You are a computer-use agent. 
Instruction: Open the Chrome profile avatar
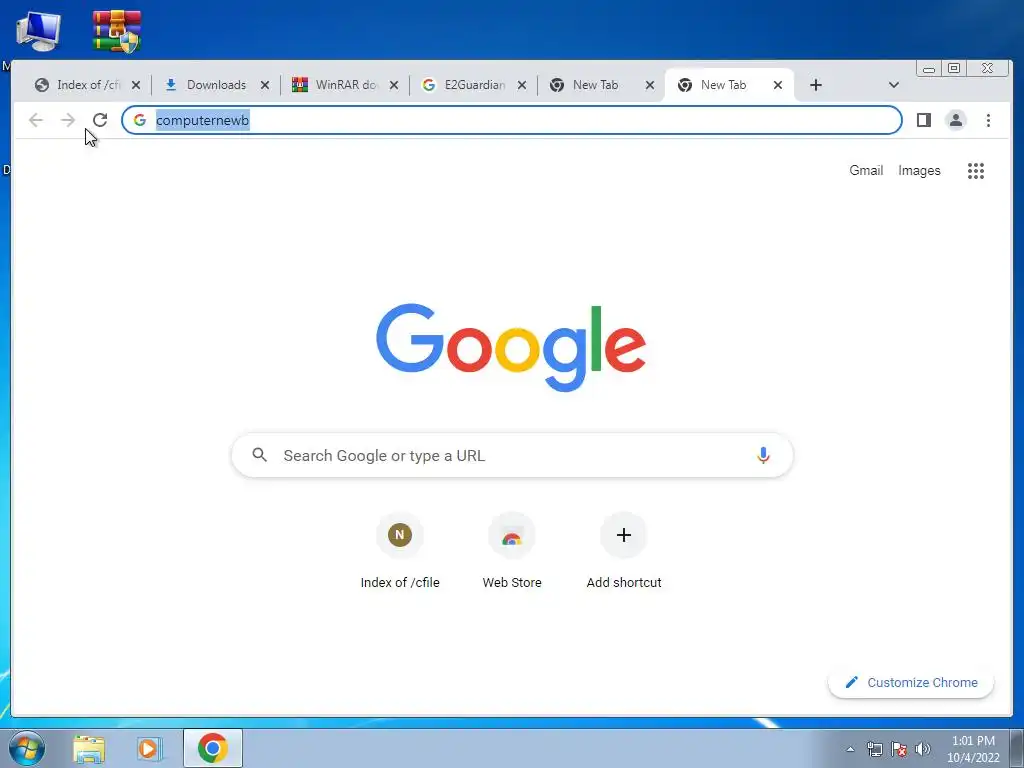click(x=955, y=120)
